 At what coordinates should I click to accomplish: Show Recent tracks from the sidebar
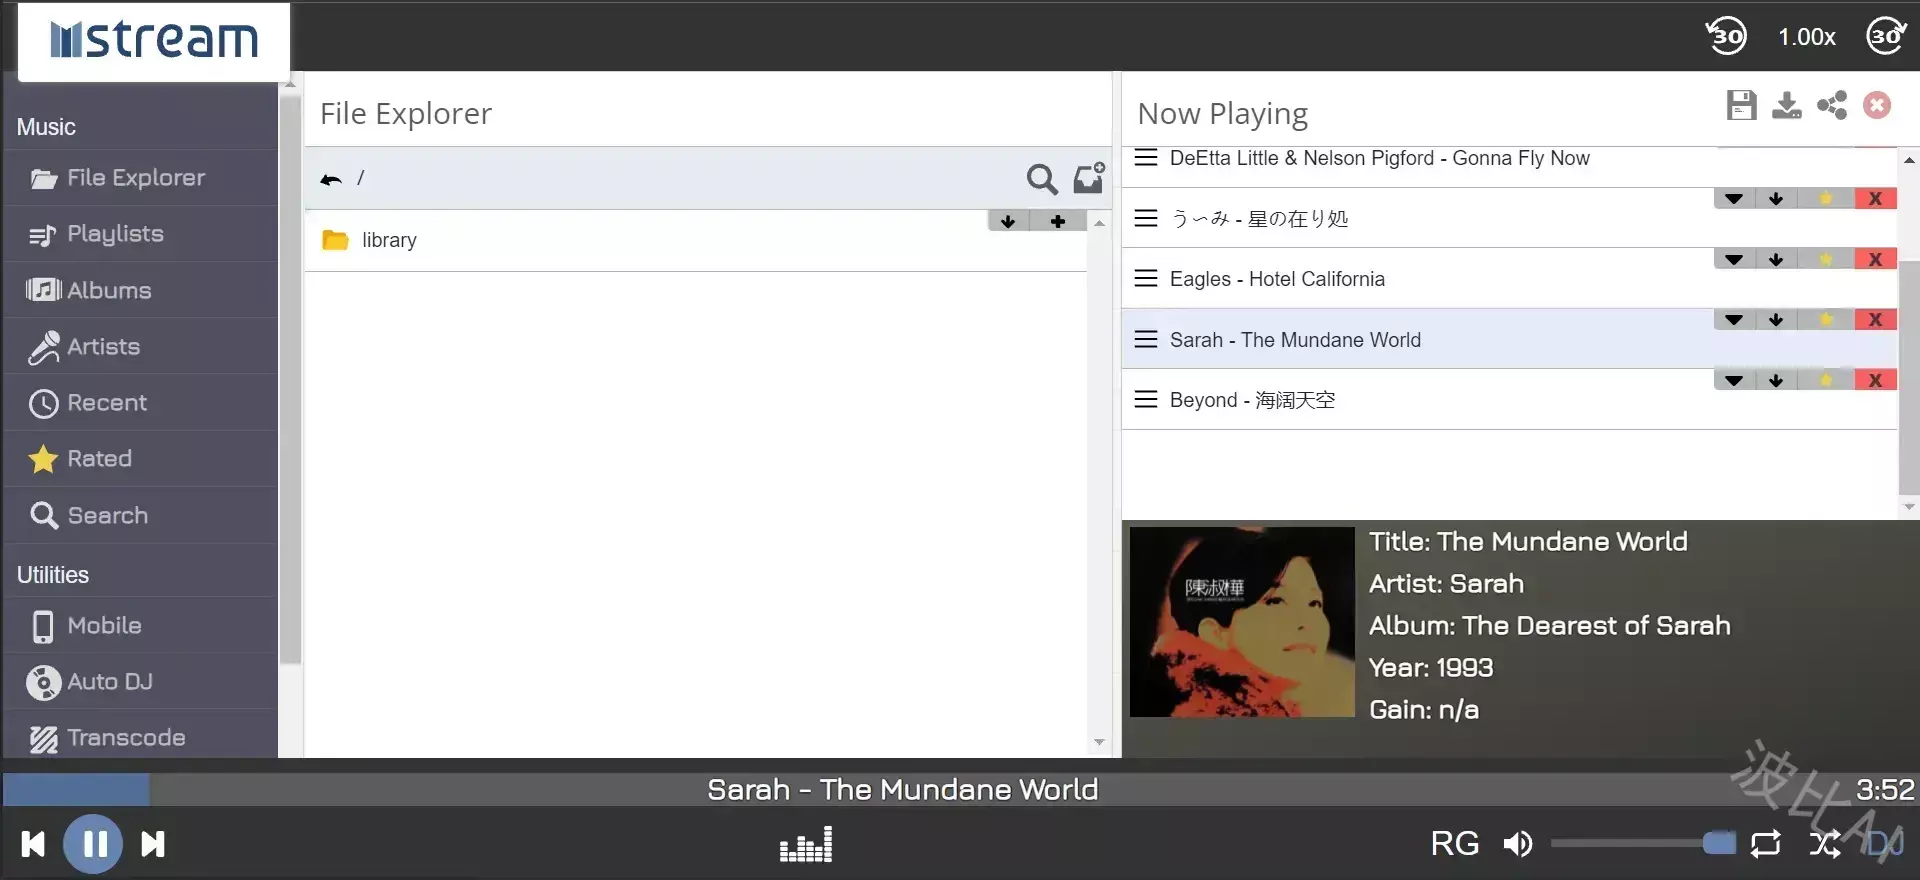(140, 402)
